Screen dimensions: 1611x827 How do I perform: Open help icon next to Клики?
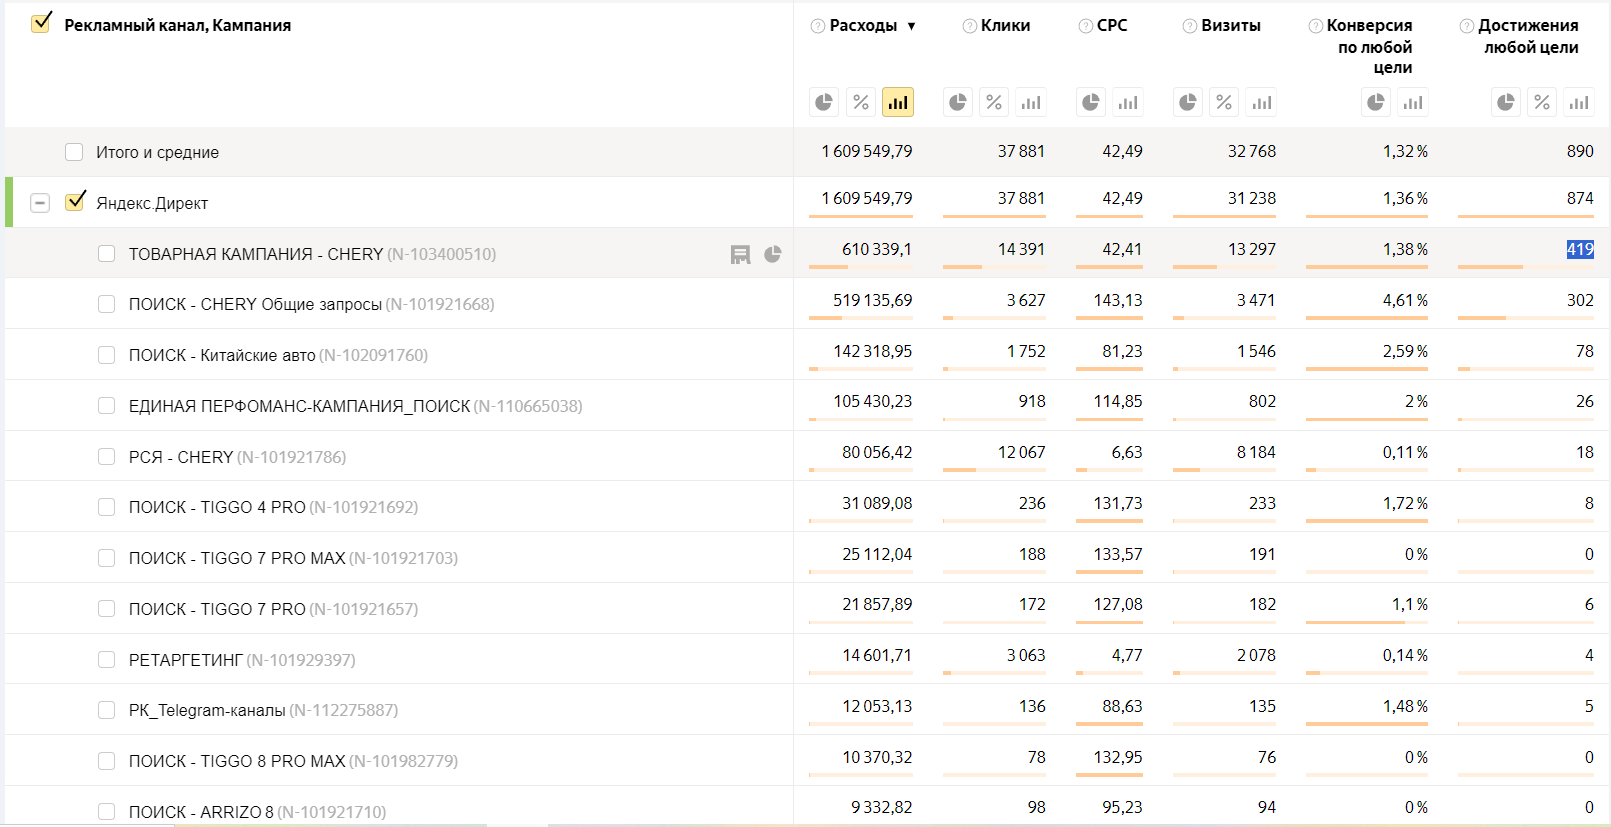point(969,26)
